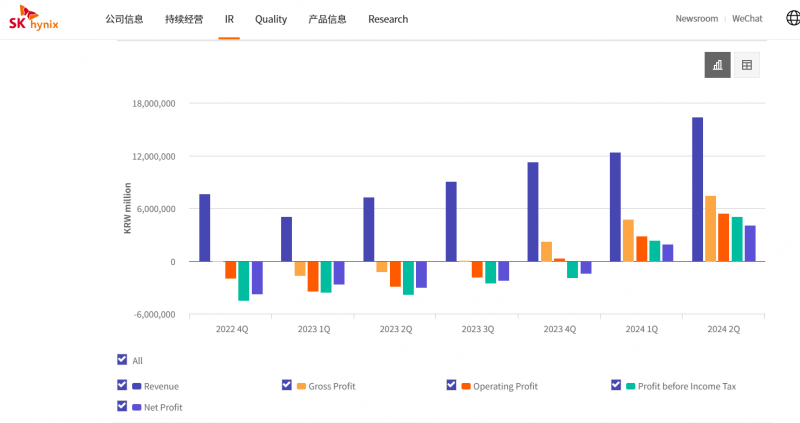Select the IR navigation tab
This screenshot has width=800, height=423.
[229, 19]
